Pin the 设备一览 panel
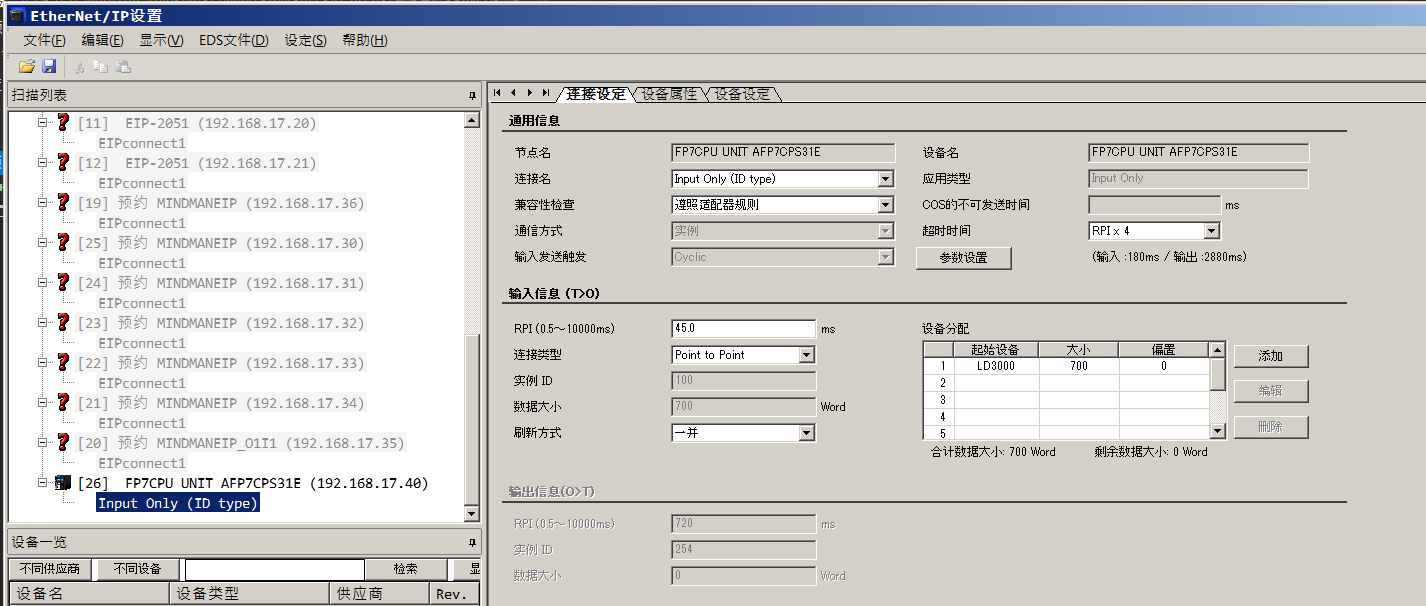1426x606 pixels. 472,542
